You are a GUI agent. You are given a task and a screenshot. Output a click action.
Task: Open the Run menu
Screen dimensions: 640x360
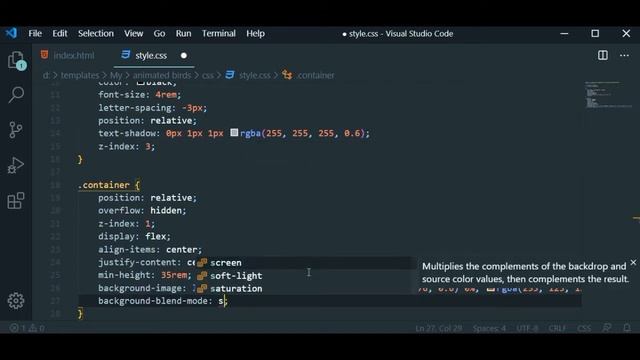click(183, 33)
